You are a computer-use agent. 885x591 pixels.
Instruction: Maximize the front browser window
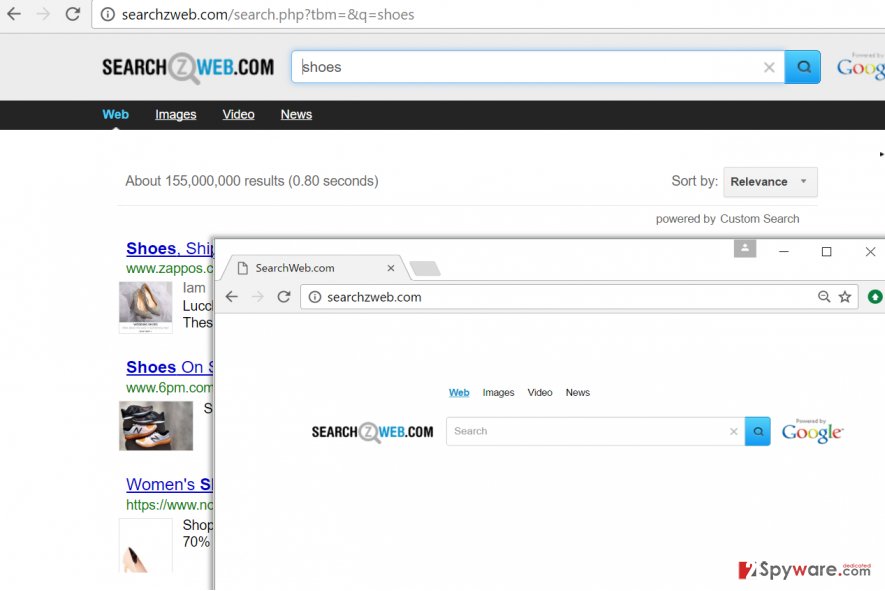coord(826,251)
